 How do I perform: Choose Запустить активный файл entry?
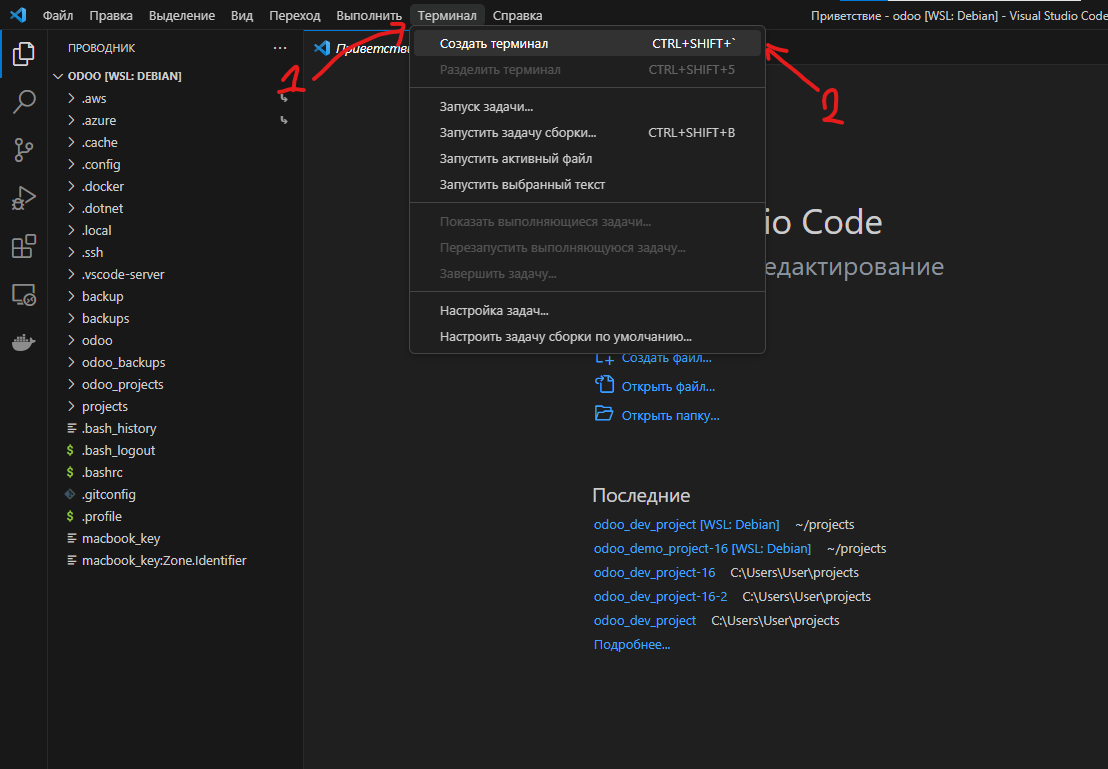coord(587,158)
